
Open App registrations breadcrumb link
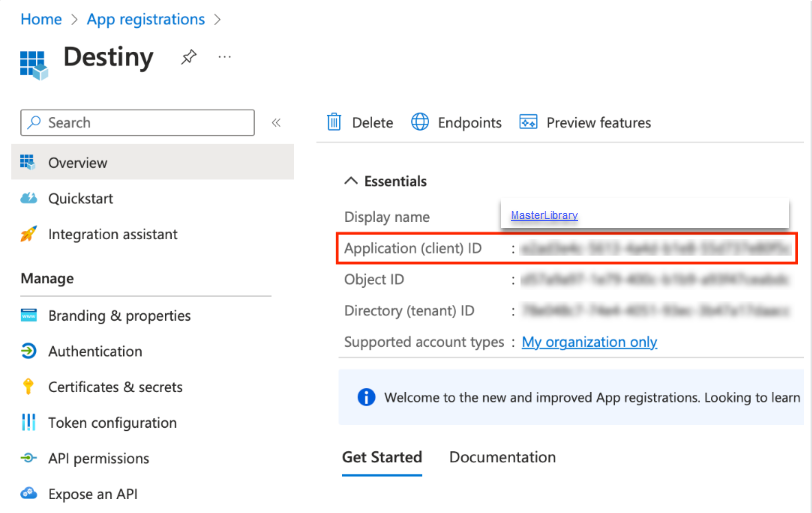tap(146, 19)
